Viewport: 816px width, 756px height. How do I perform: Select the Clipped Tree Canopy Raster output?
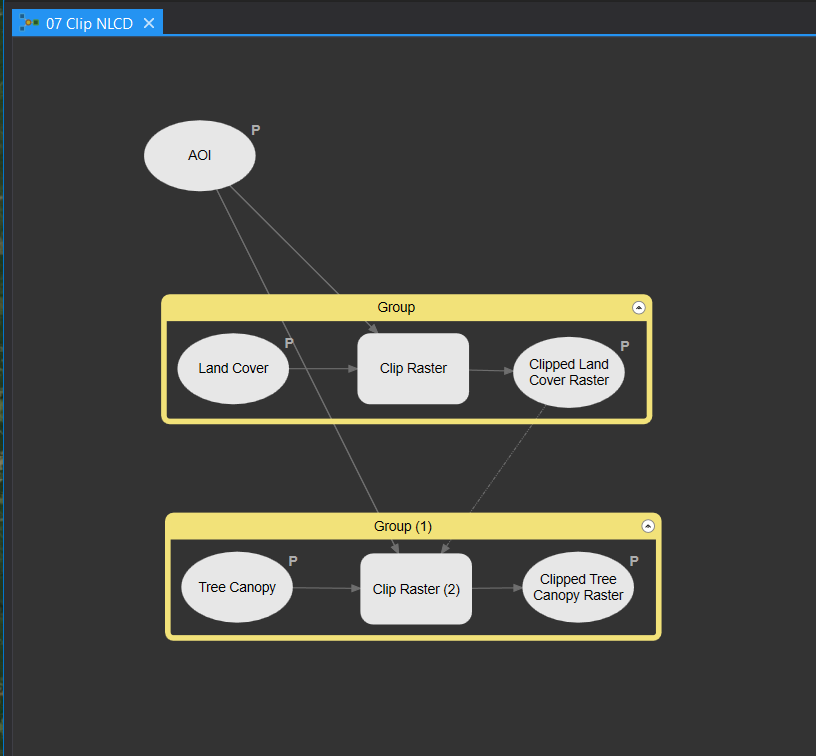578,587
